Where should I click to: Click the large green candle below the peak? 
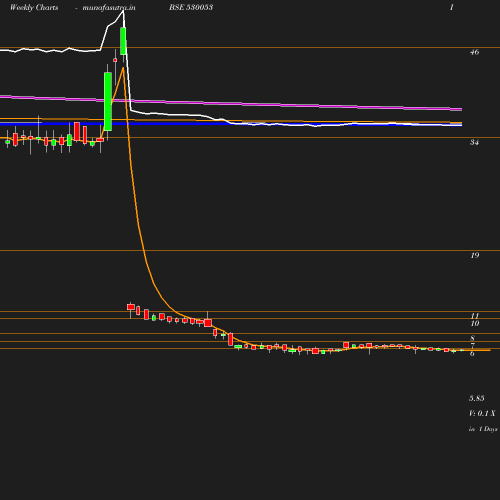[108, 101]
